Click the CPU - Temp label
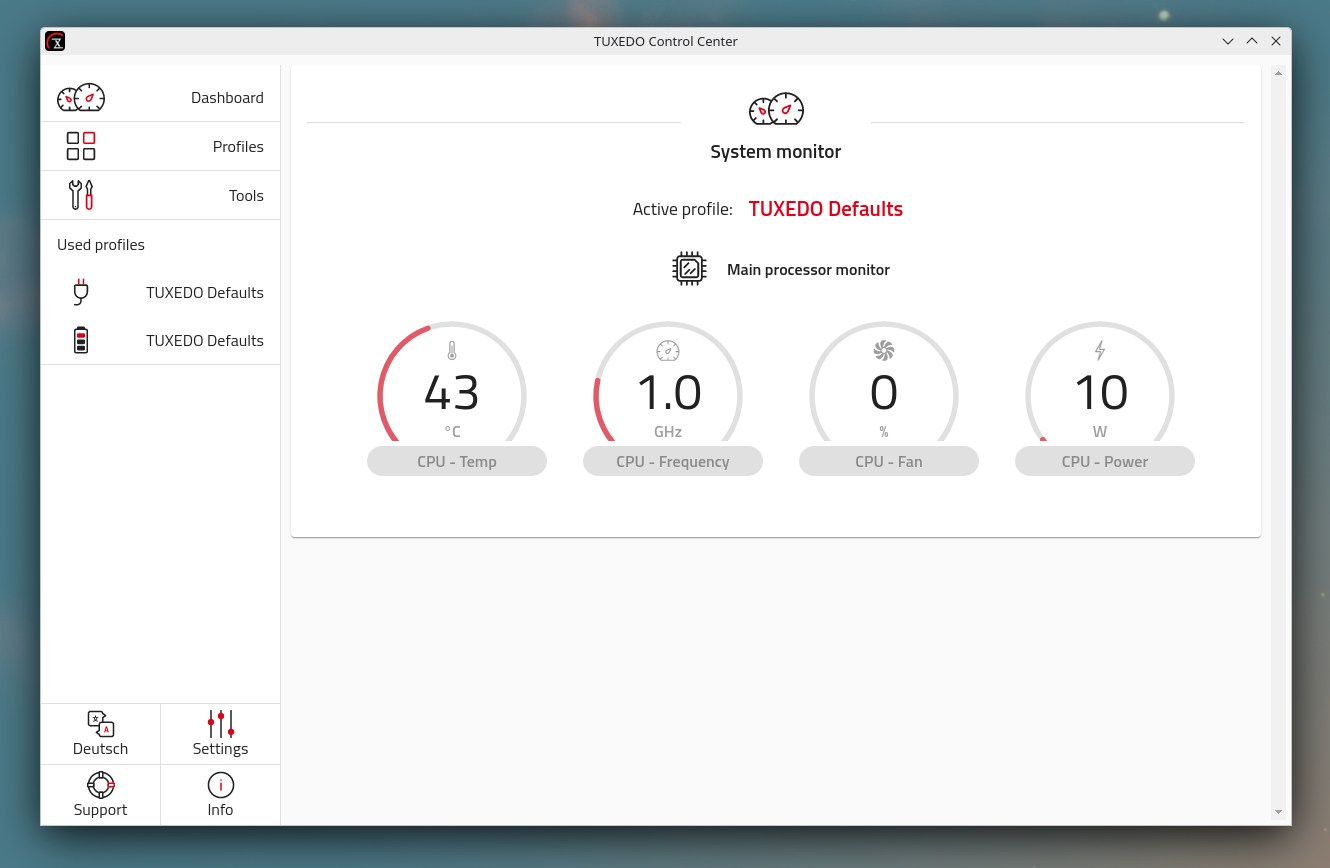Viewport: 1330px width, 868px height. point(457,461)
